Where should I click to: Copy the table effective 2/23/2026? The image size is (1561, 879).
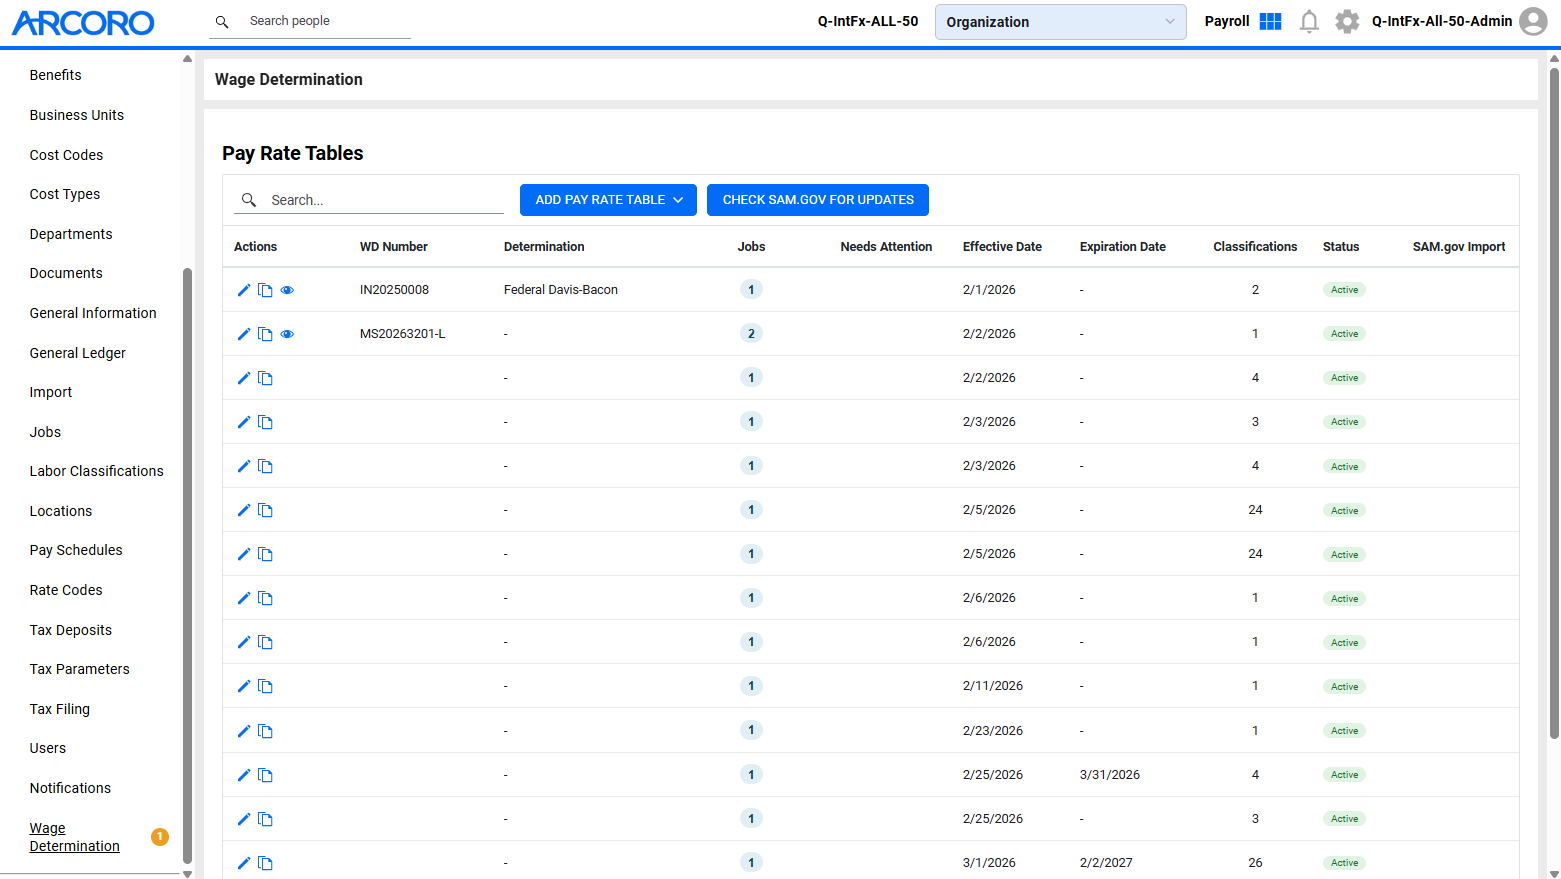click(x=265, y=731)
